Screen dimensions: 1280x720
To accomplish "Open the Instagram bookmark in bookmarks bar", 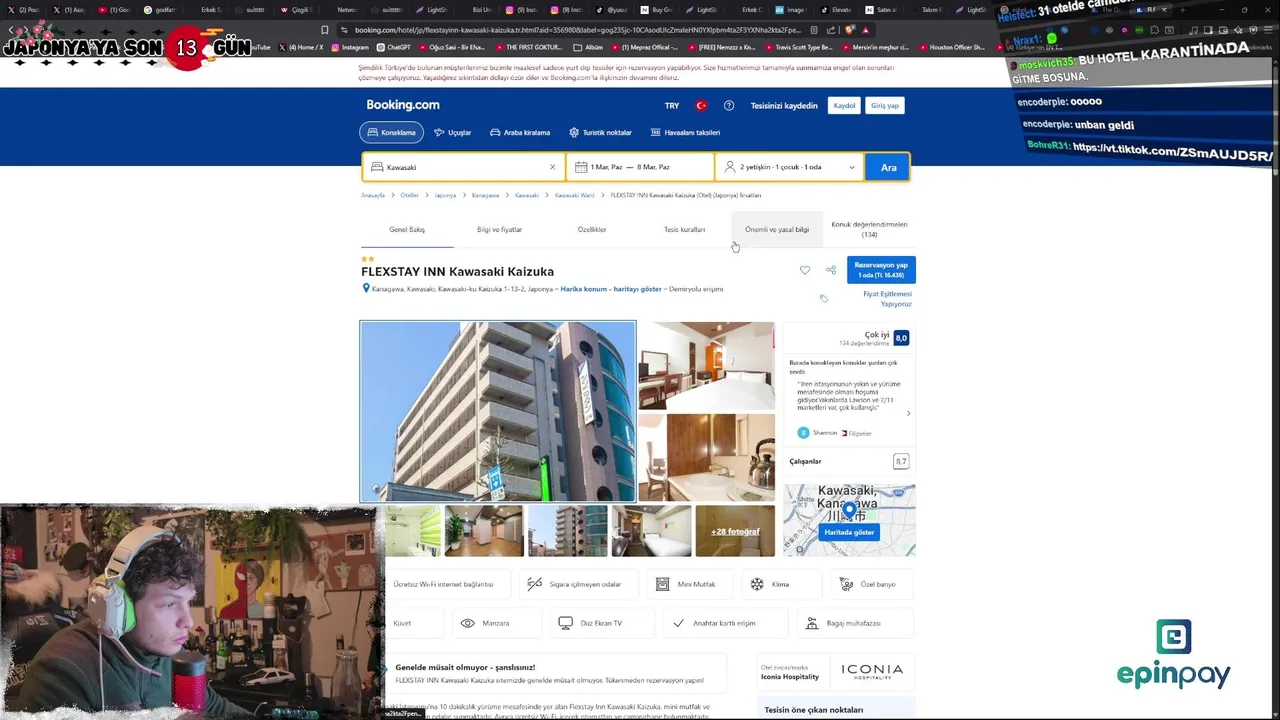I will pyautogui.click(x=349, y=47).
